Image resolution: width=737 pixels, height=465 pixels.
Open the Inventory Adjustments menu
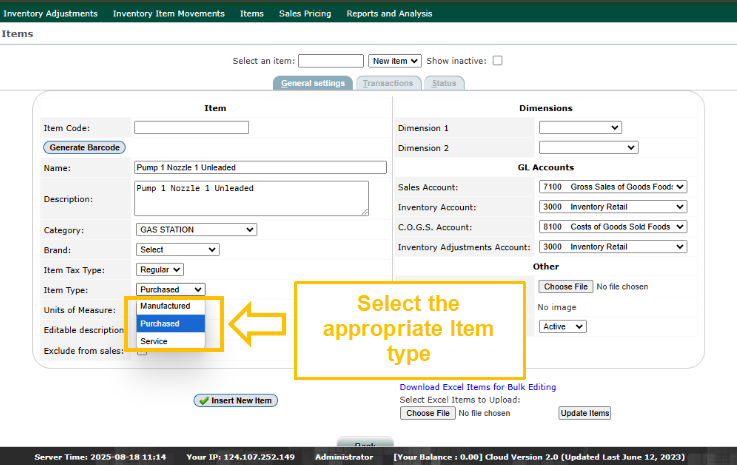pyautogui.click(x=50, y=14)
